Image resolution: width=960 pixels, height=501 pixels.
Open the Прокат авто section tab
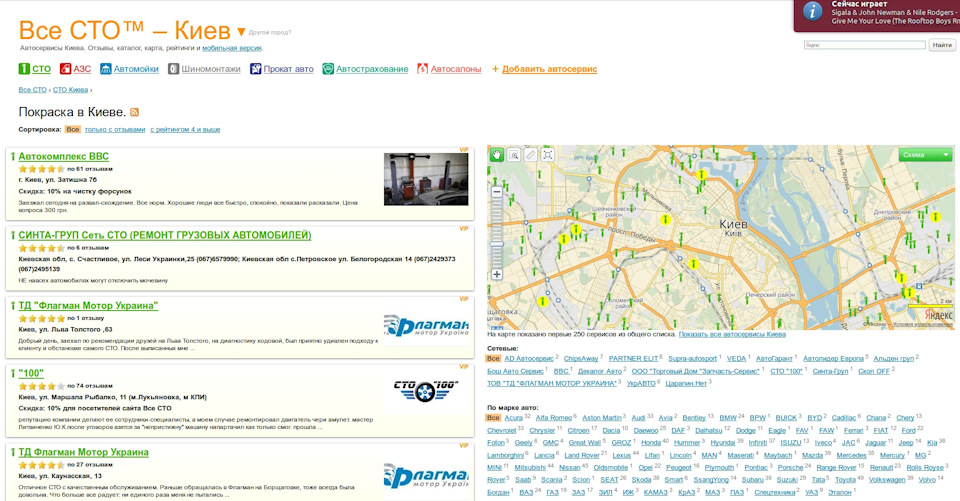[x=288, y=69]
